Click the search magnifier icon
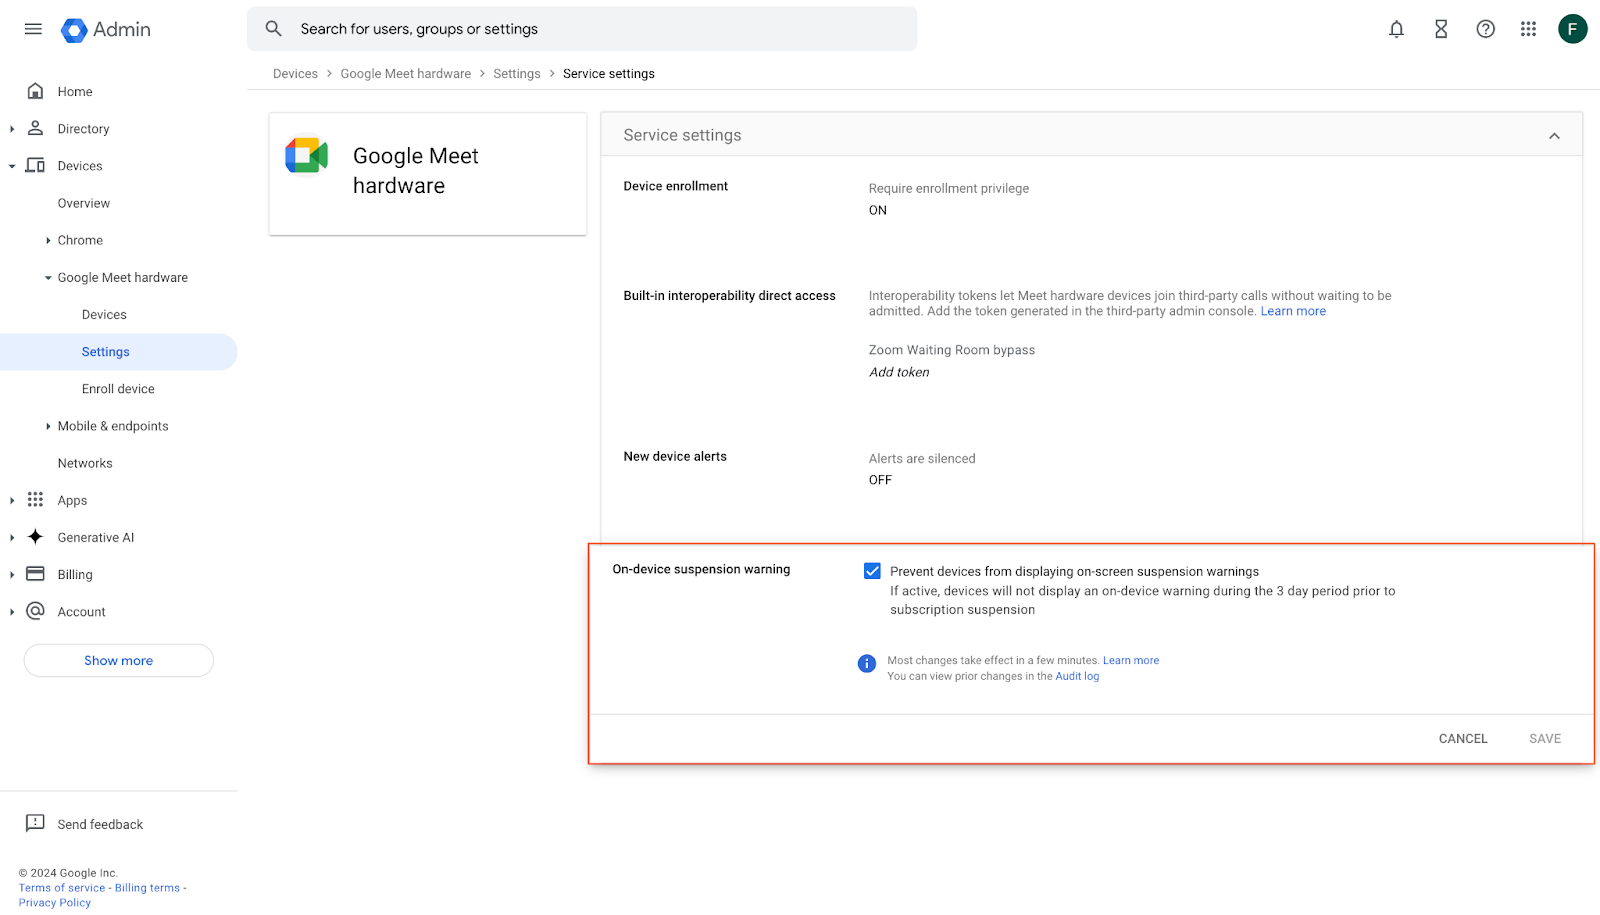The image size is (1600, 915). [x=273, y=29]
